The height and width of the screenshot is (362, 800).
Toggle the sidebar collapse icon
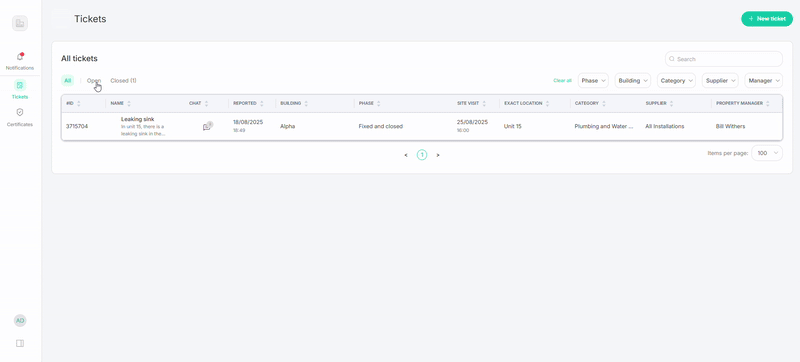pyautogui.click(x=20, y=344)
